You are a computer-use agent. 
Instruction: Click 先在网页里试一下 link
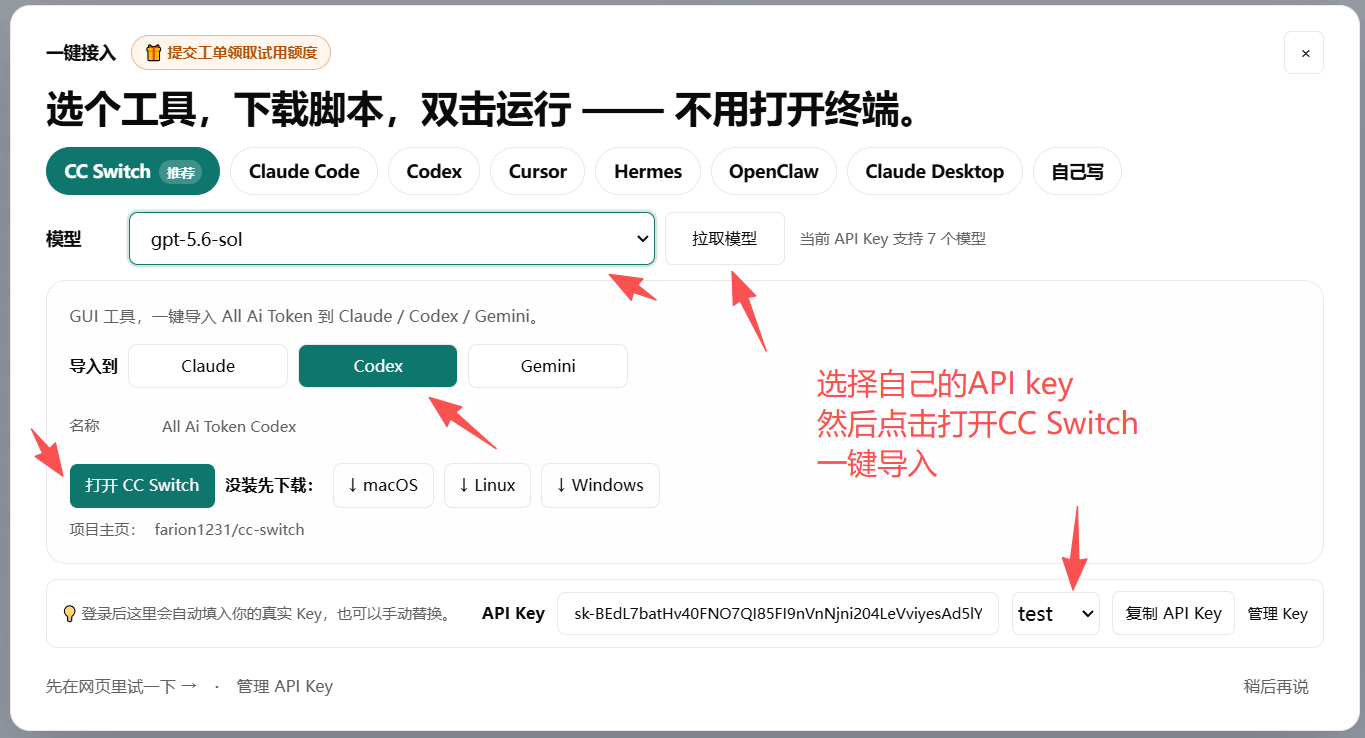pos(121,686)
